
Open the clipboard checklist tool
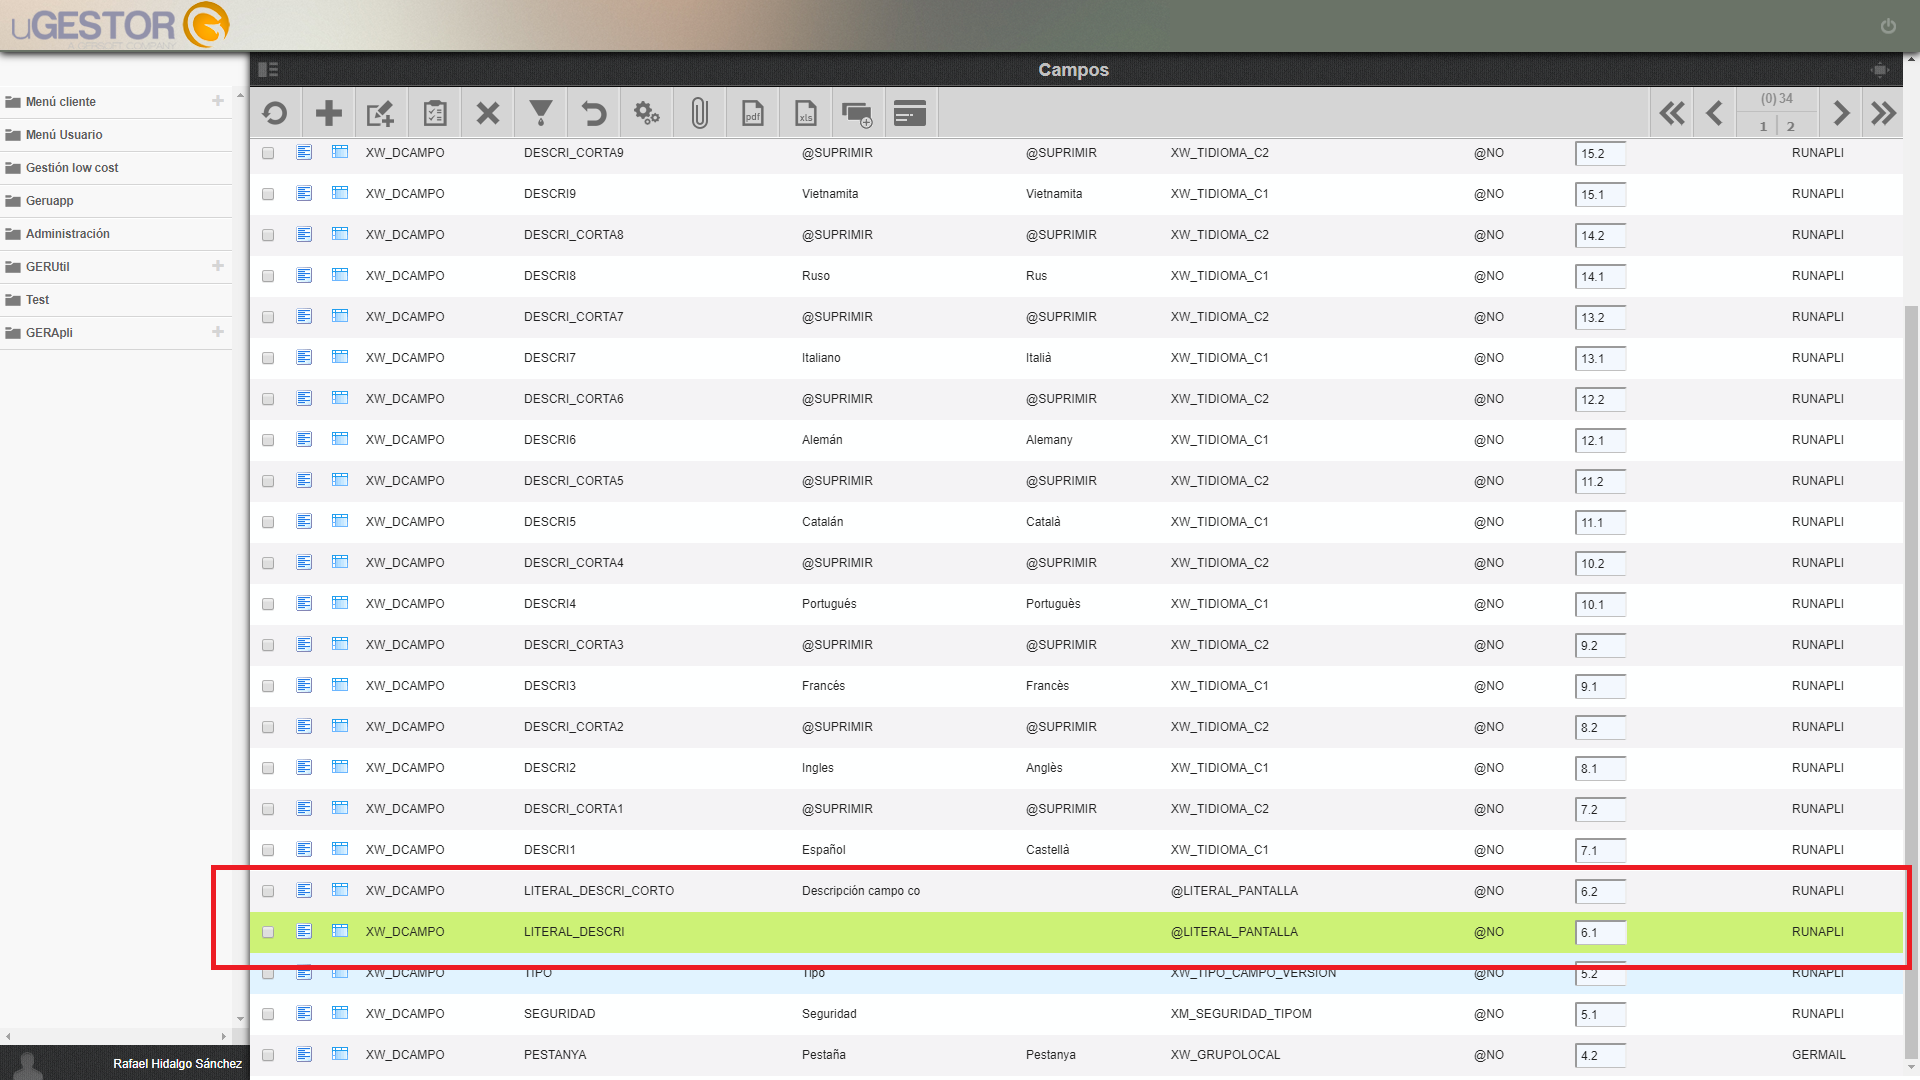pyautogui.click(x=434, y=114)
